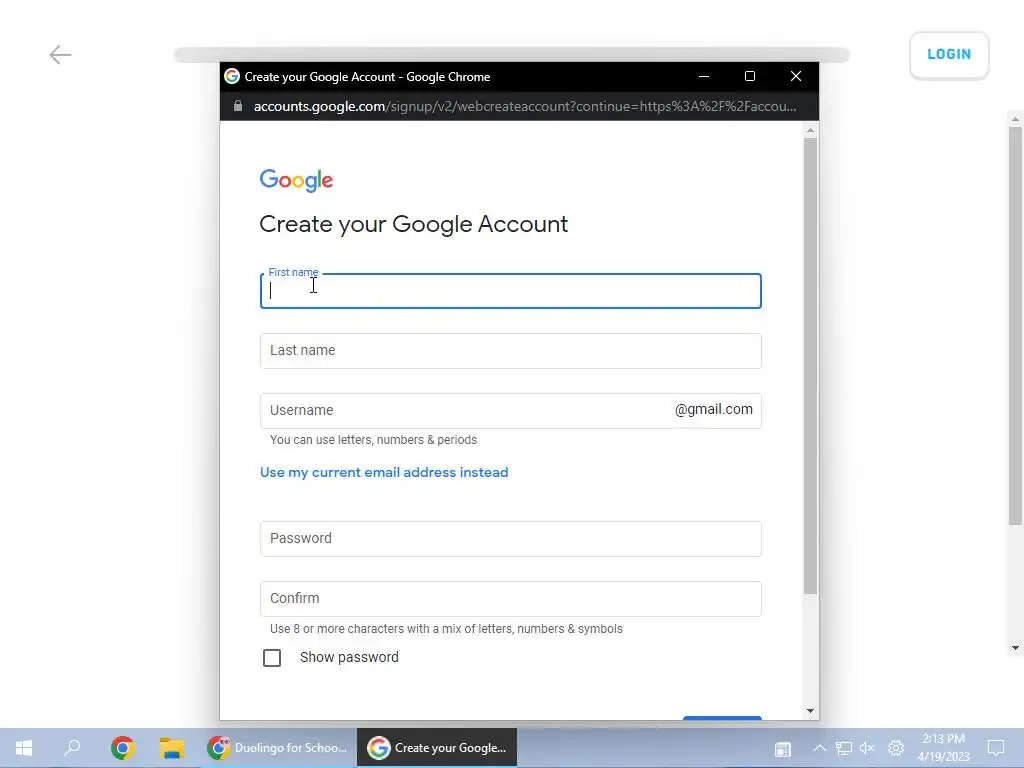Use my current email address instead link
The width and height of the screenshot is (1024, 768).
[x=384, y=472]
